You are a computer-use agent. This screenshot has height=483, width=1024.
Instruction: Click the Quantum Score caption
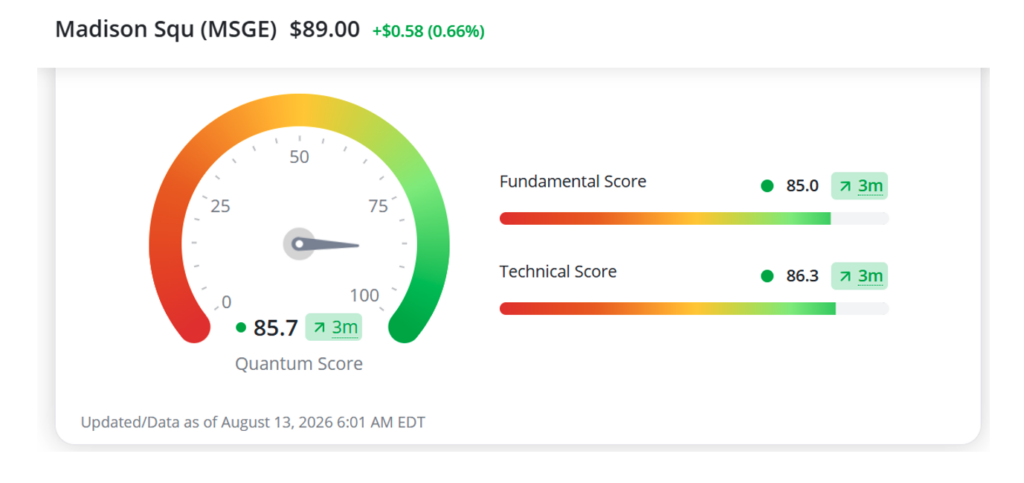click(298, 364)
